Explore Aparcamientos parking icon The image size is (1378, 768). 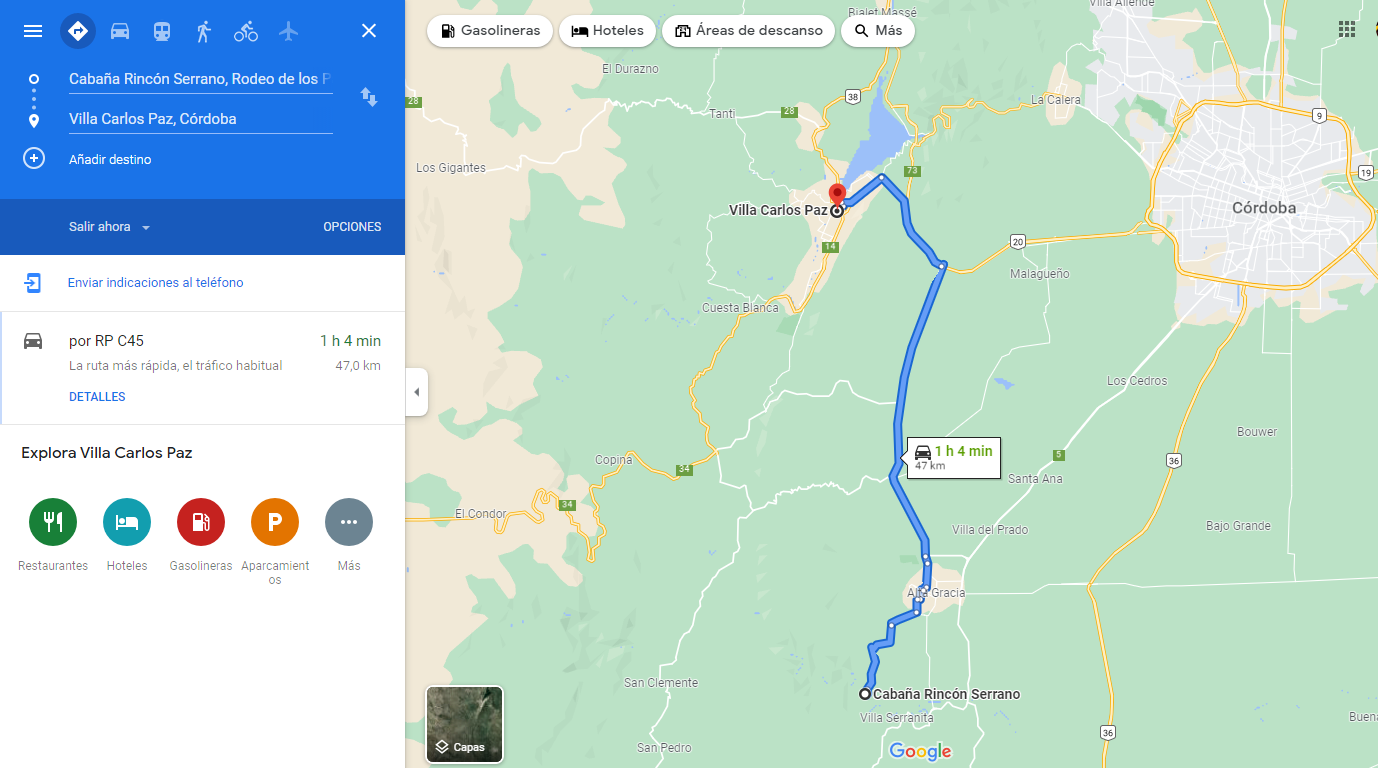pos(275,522)
